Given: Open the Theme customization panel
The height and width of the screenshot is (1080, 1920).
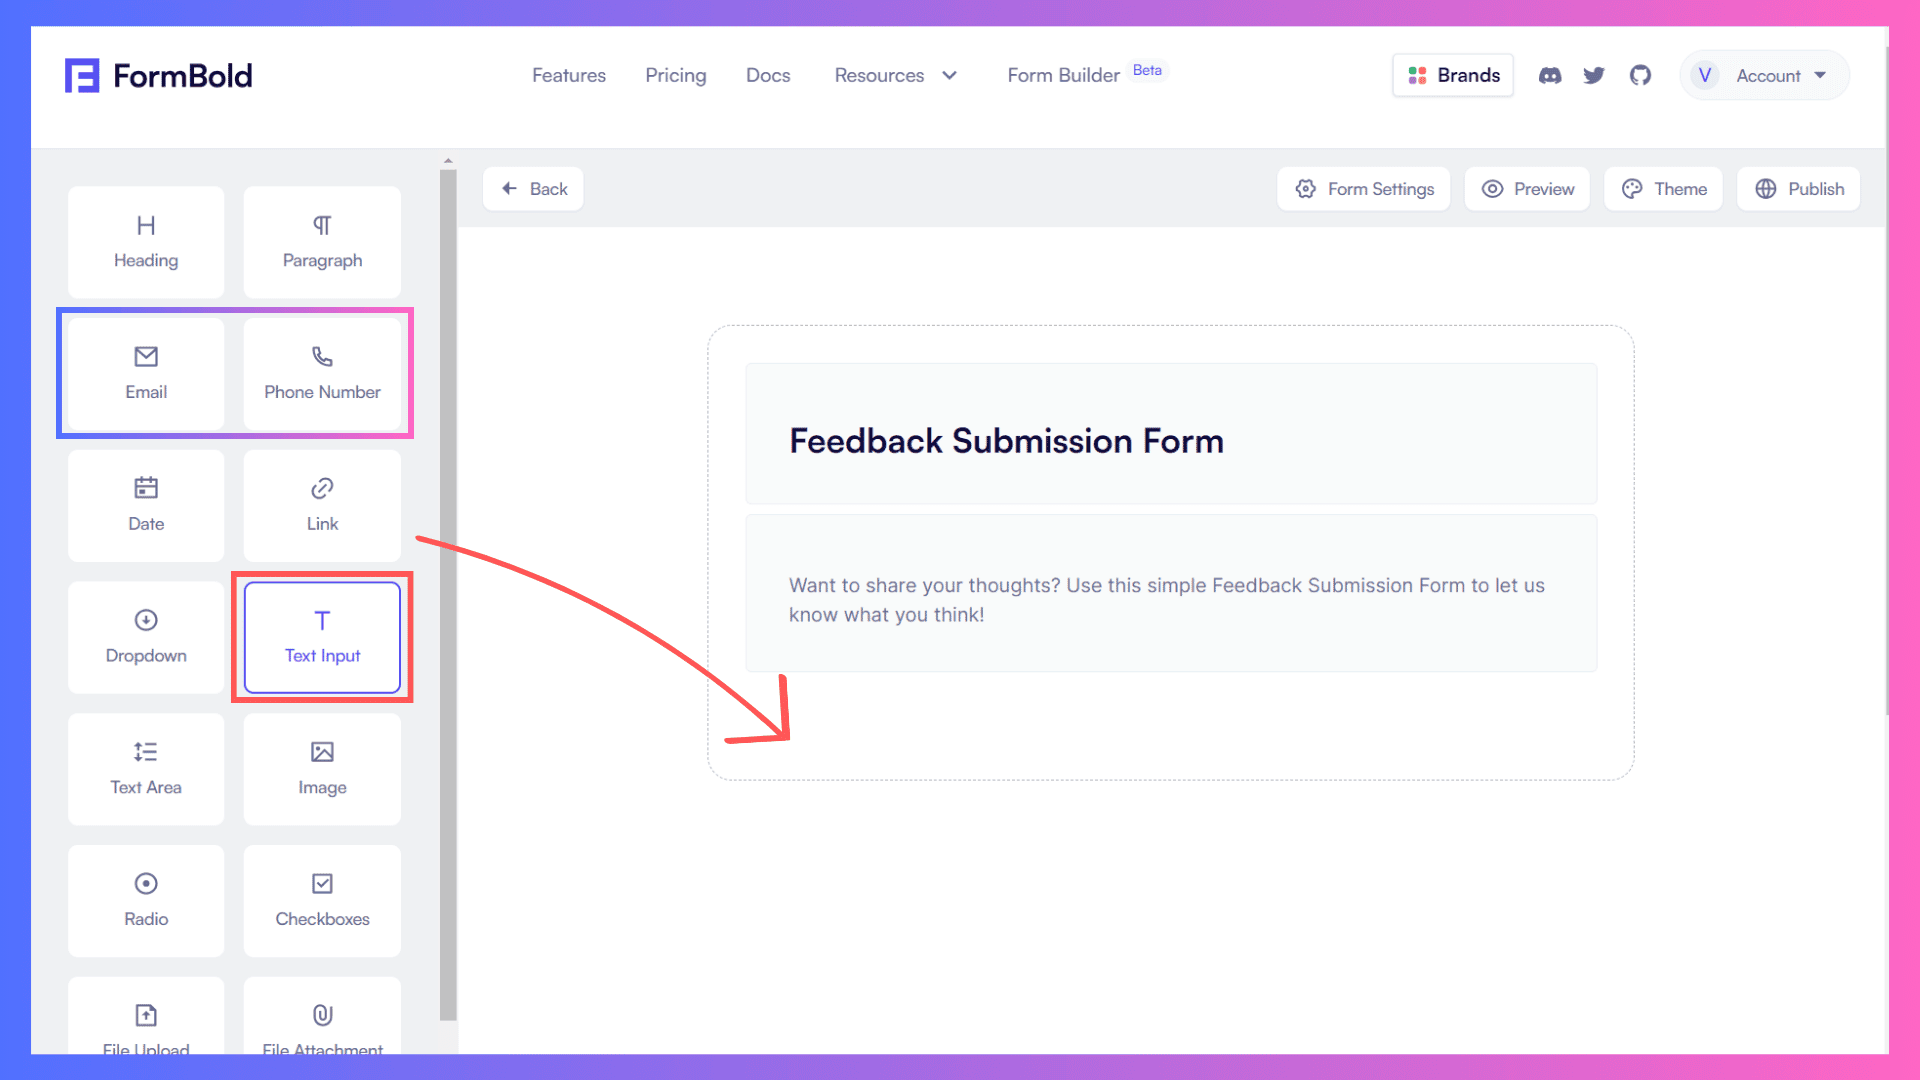Looking at the screenshot, I should [1664, 189].
